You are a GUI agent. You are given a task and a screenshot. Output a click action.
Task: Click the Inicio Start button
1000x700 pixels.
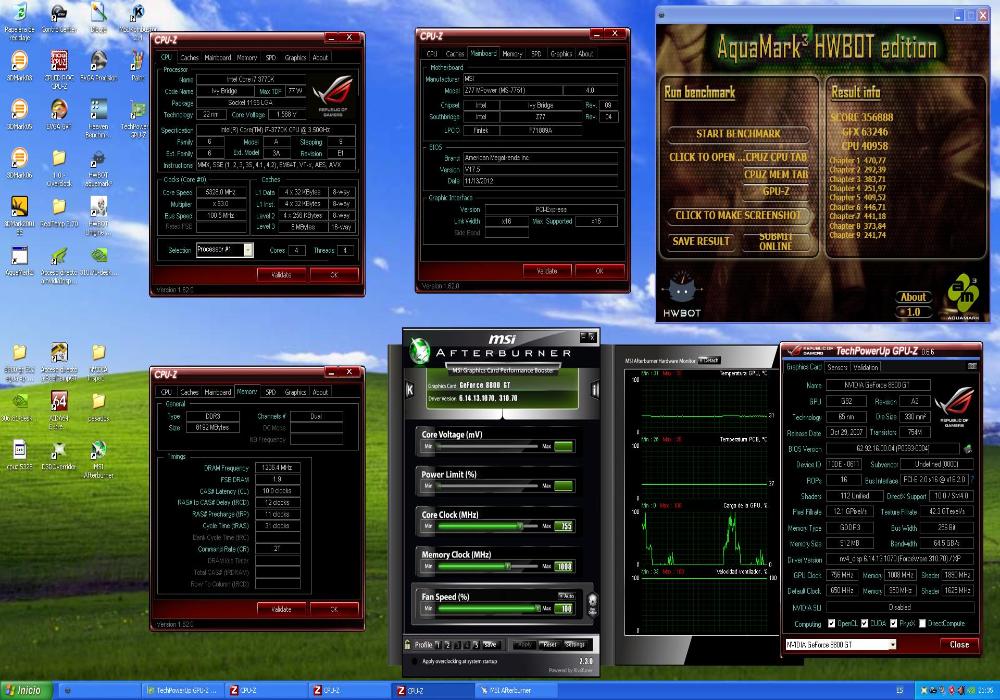click(26, 690)
